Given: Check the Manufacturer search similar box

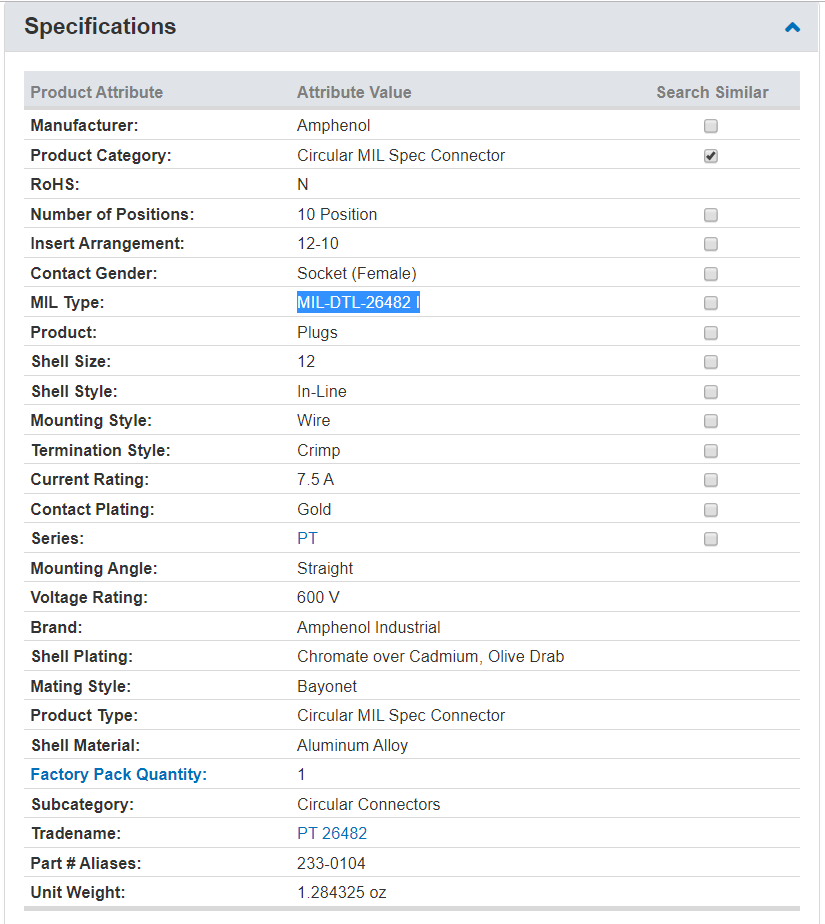Looking at the screenshot, I should [x=711, y=126].
